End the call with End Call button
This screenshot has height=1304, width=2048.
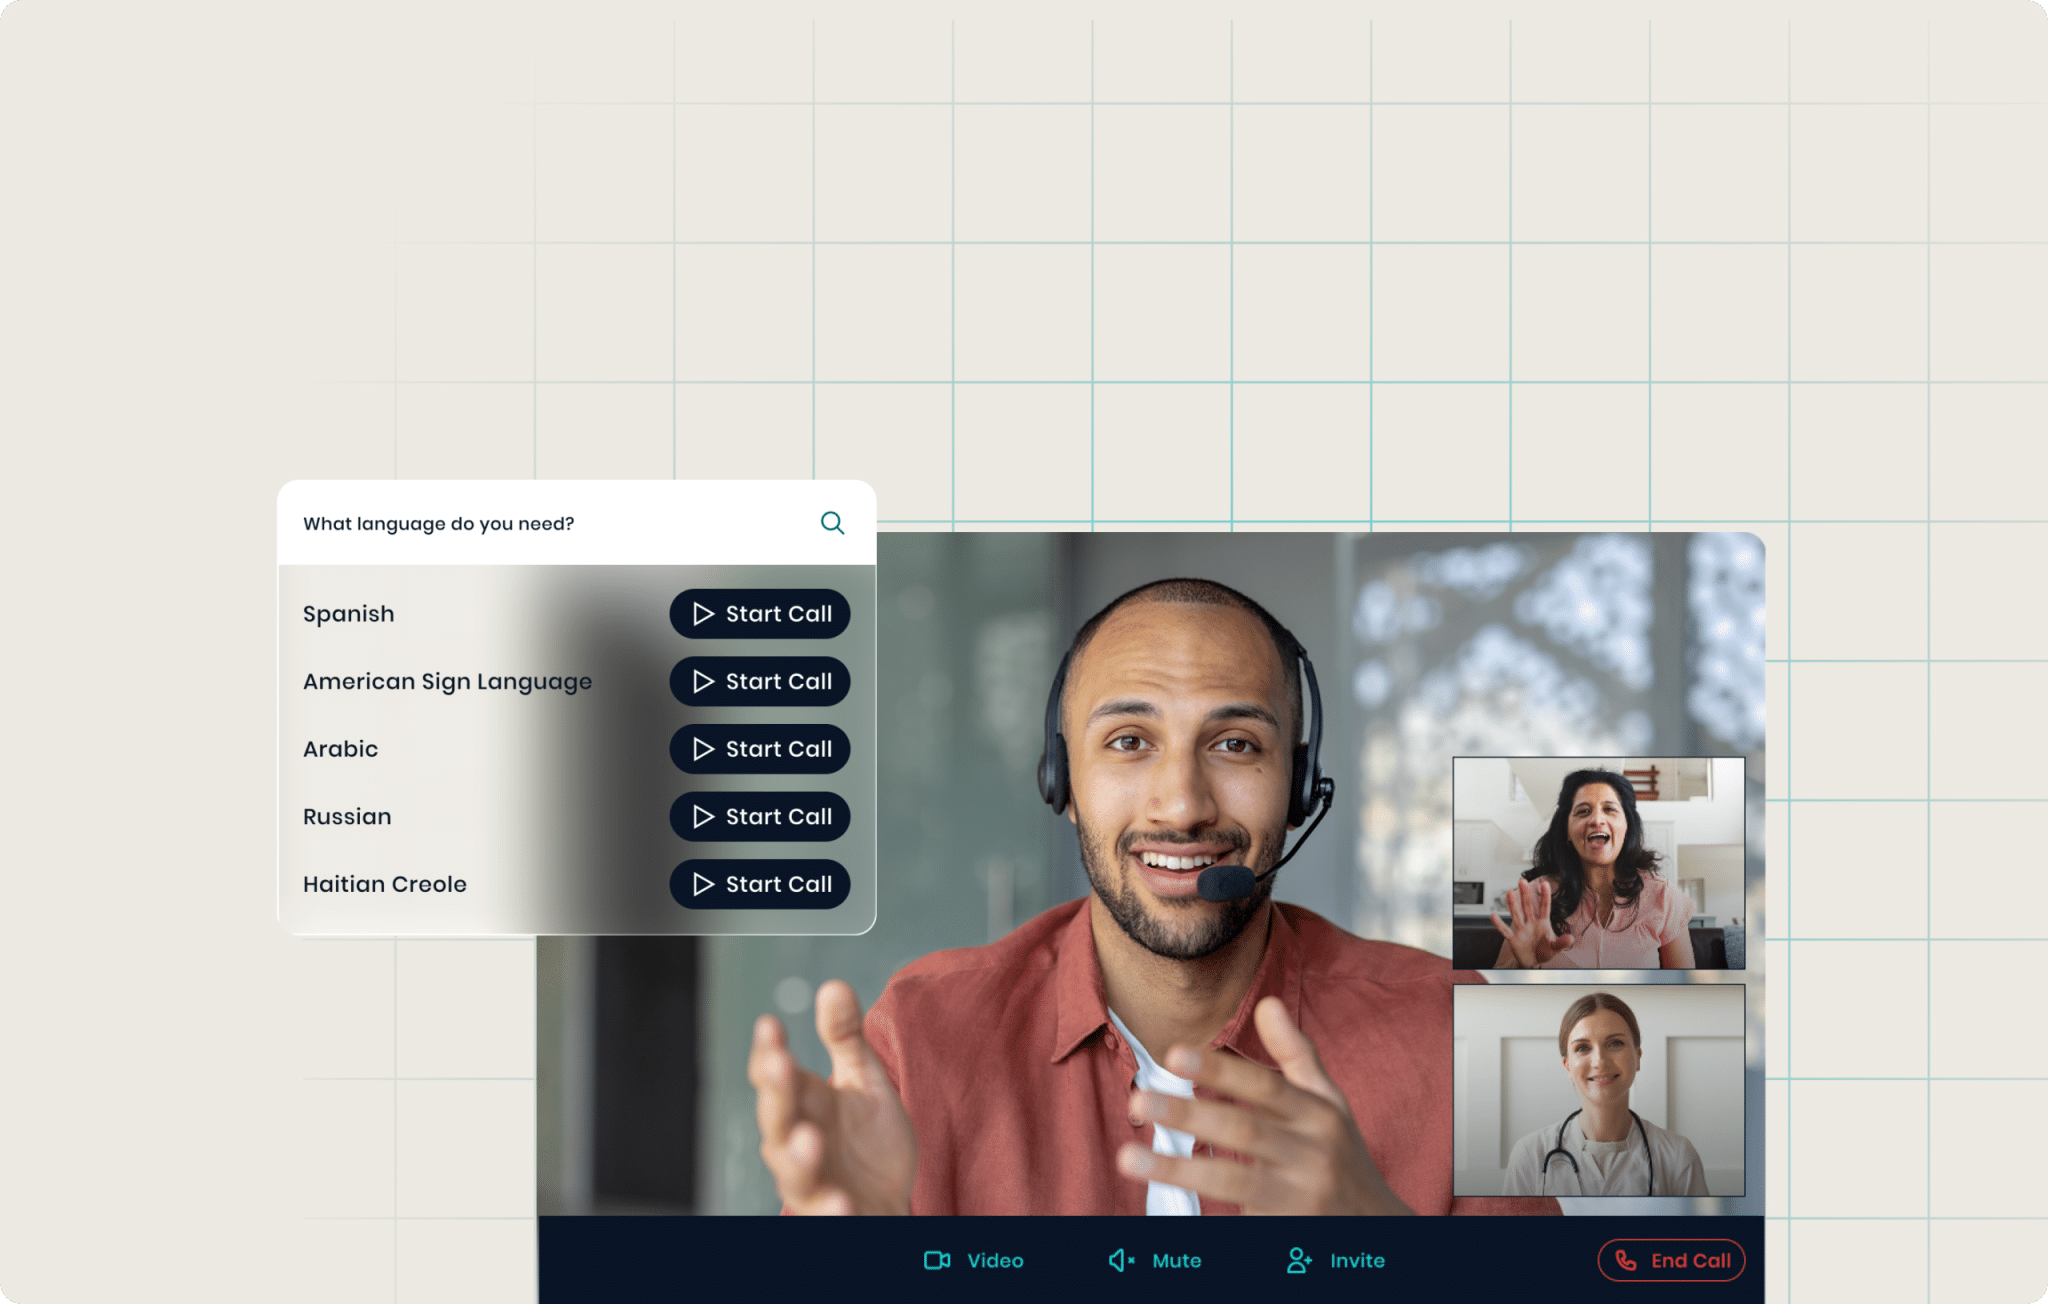point(1671,1260)
